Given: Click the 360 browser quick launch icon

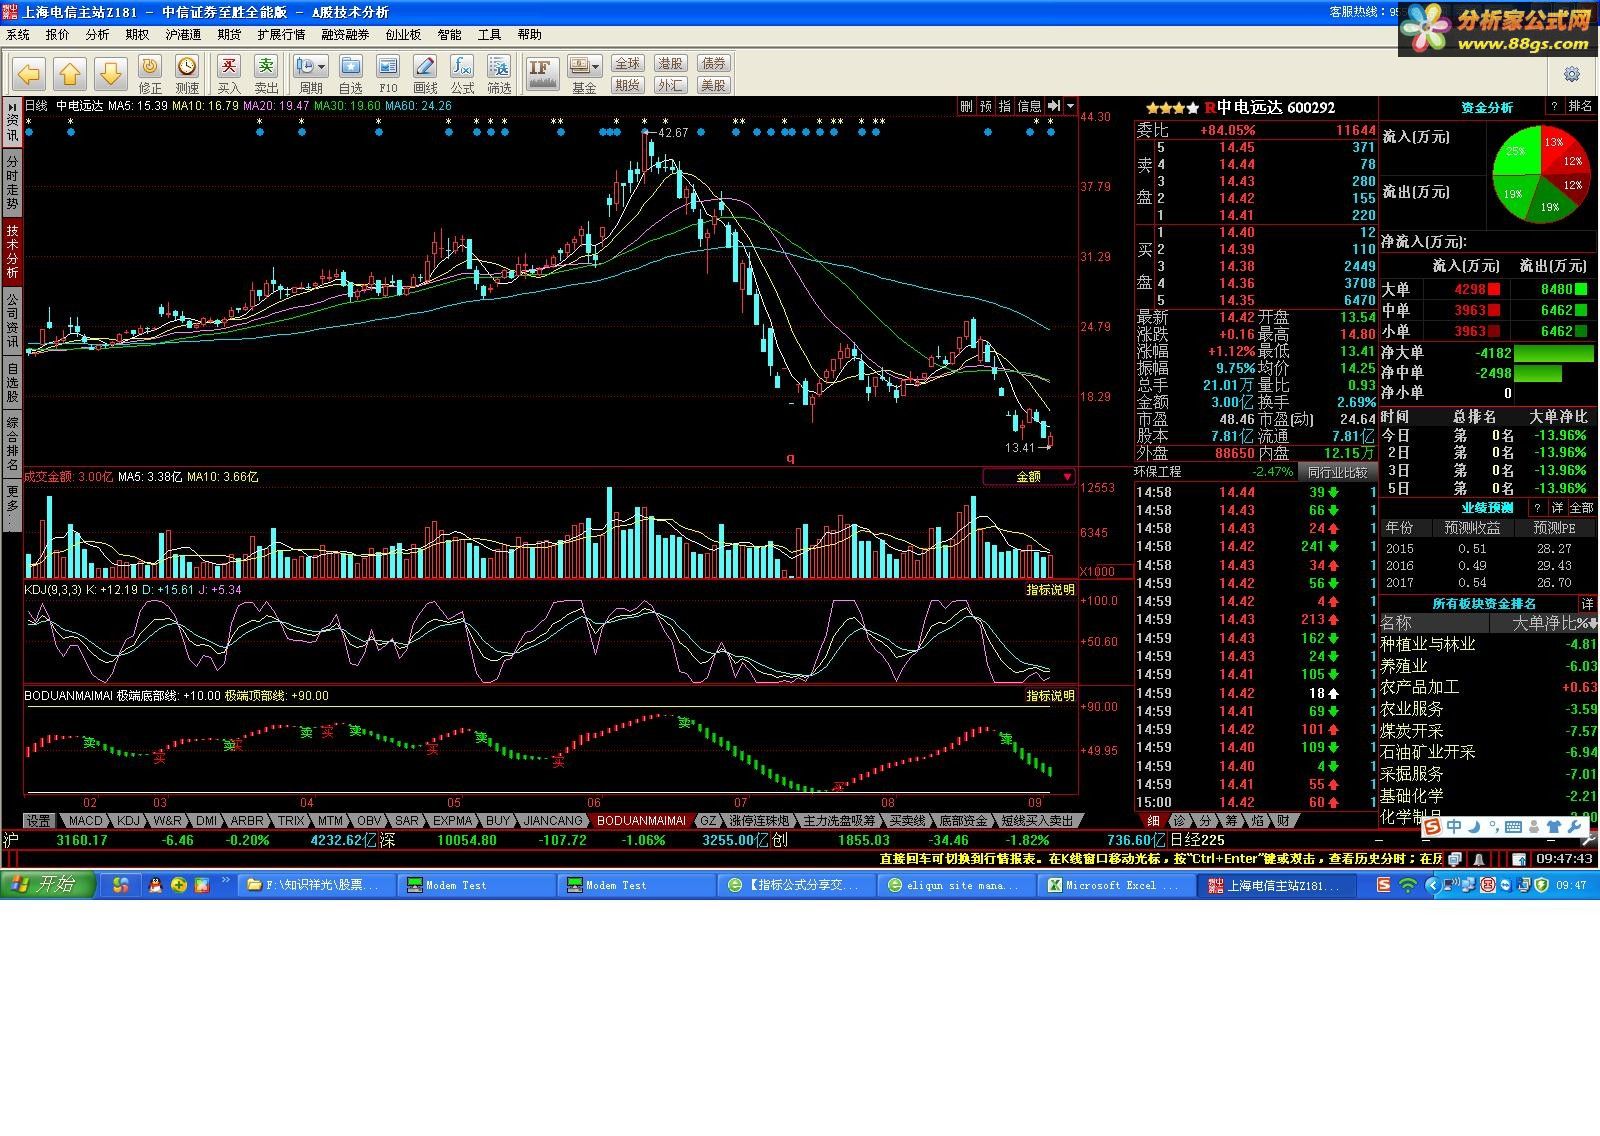Looking at the screenshot, I should pyautogui.click(x=178, y=885).
